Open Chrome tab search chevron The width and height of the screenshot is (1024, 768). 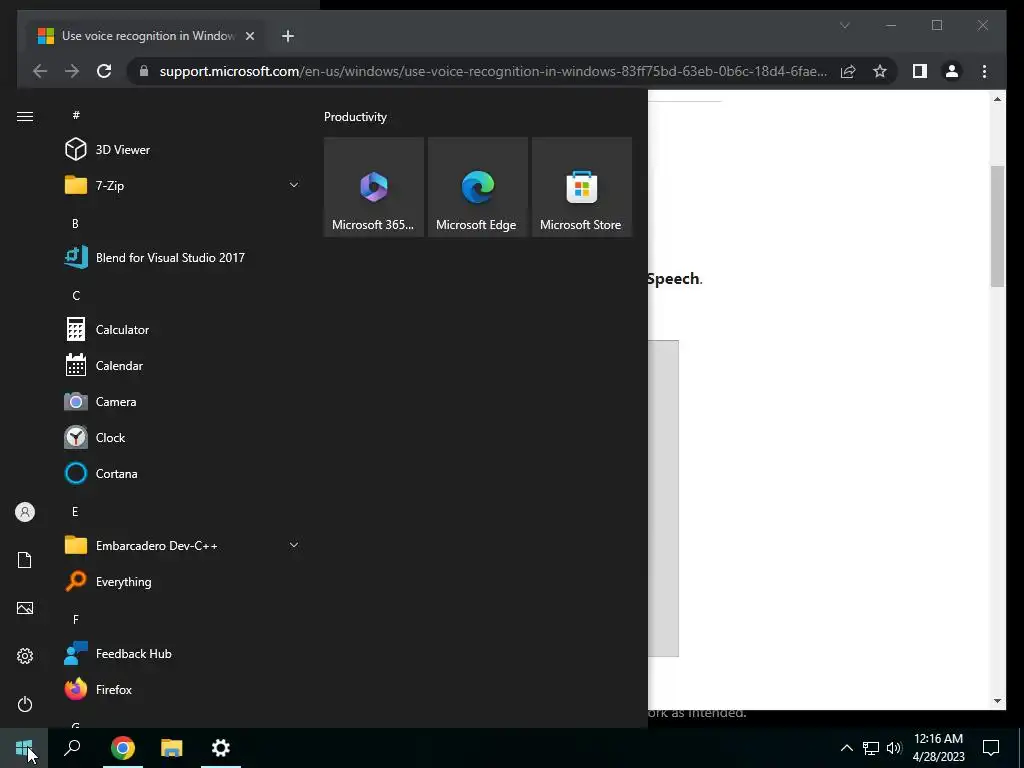844,25
